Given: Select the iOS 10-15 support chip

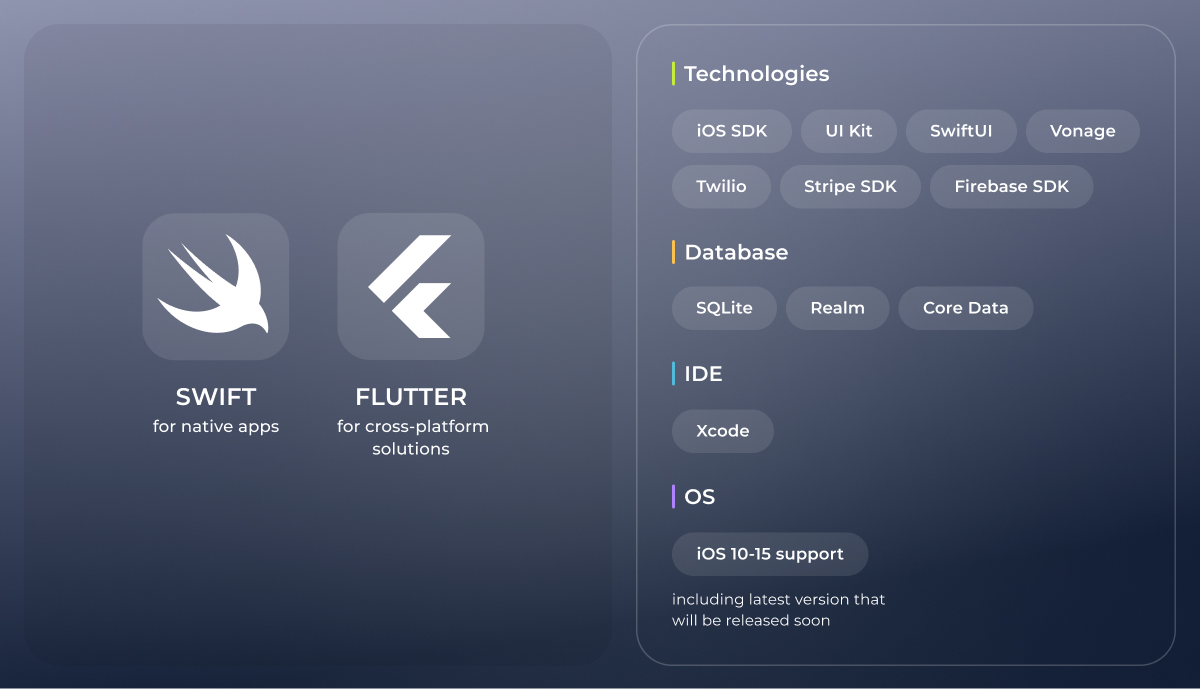Looking at the screenshot, I should pos(770,554).
